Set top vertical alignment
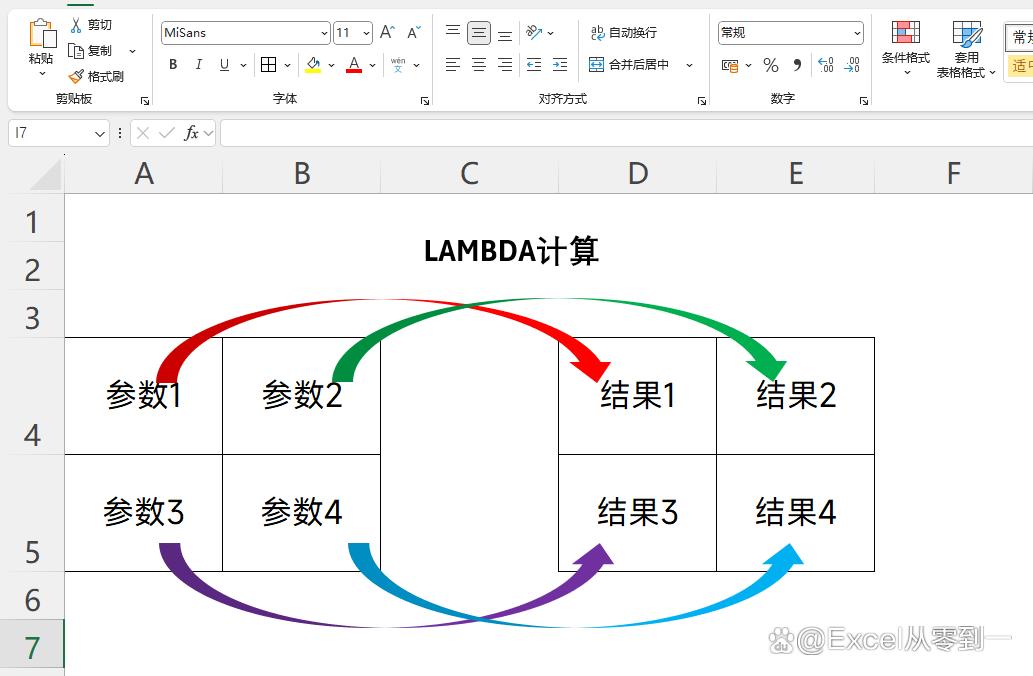The height and width of the screenshot is (676, 1033). pos(453,31)
